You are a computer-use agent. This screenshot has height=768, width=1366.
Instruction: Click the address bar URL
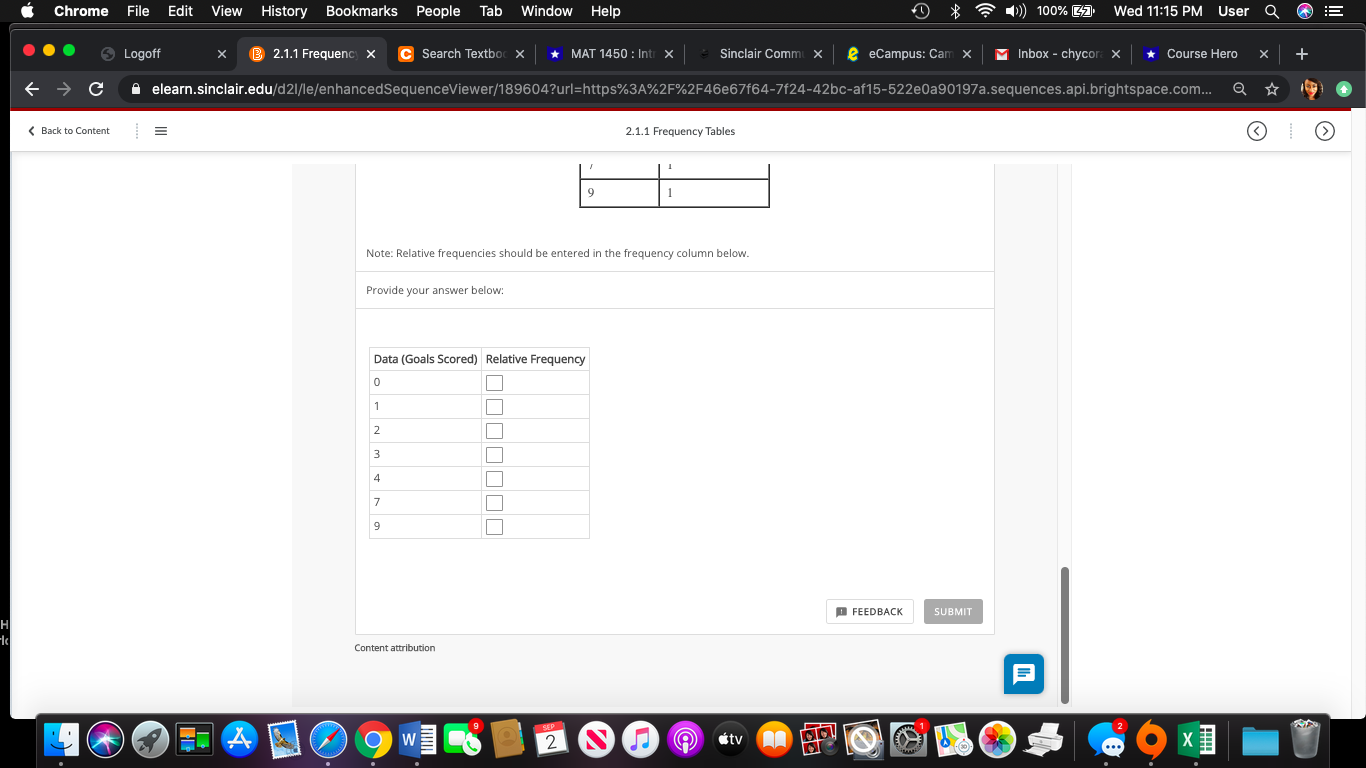pyautogui.click(x=681, y=89)
